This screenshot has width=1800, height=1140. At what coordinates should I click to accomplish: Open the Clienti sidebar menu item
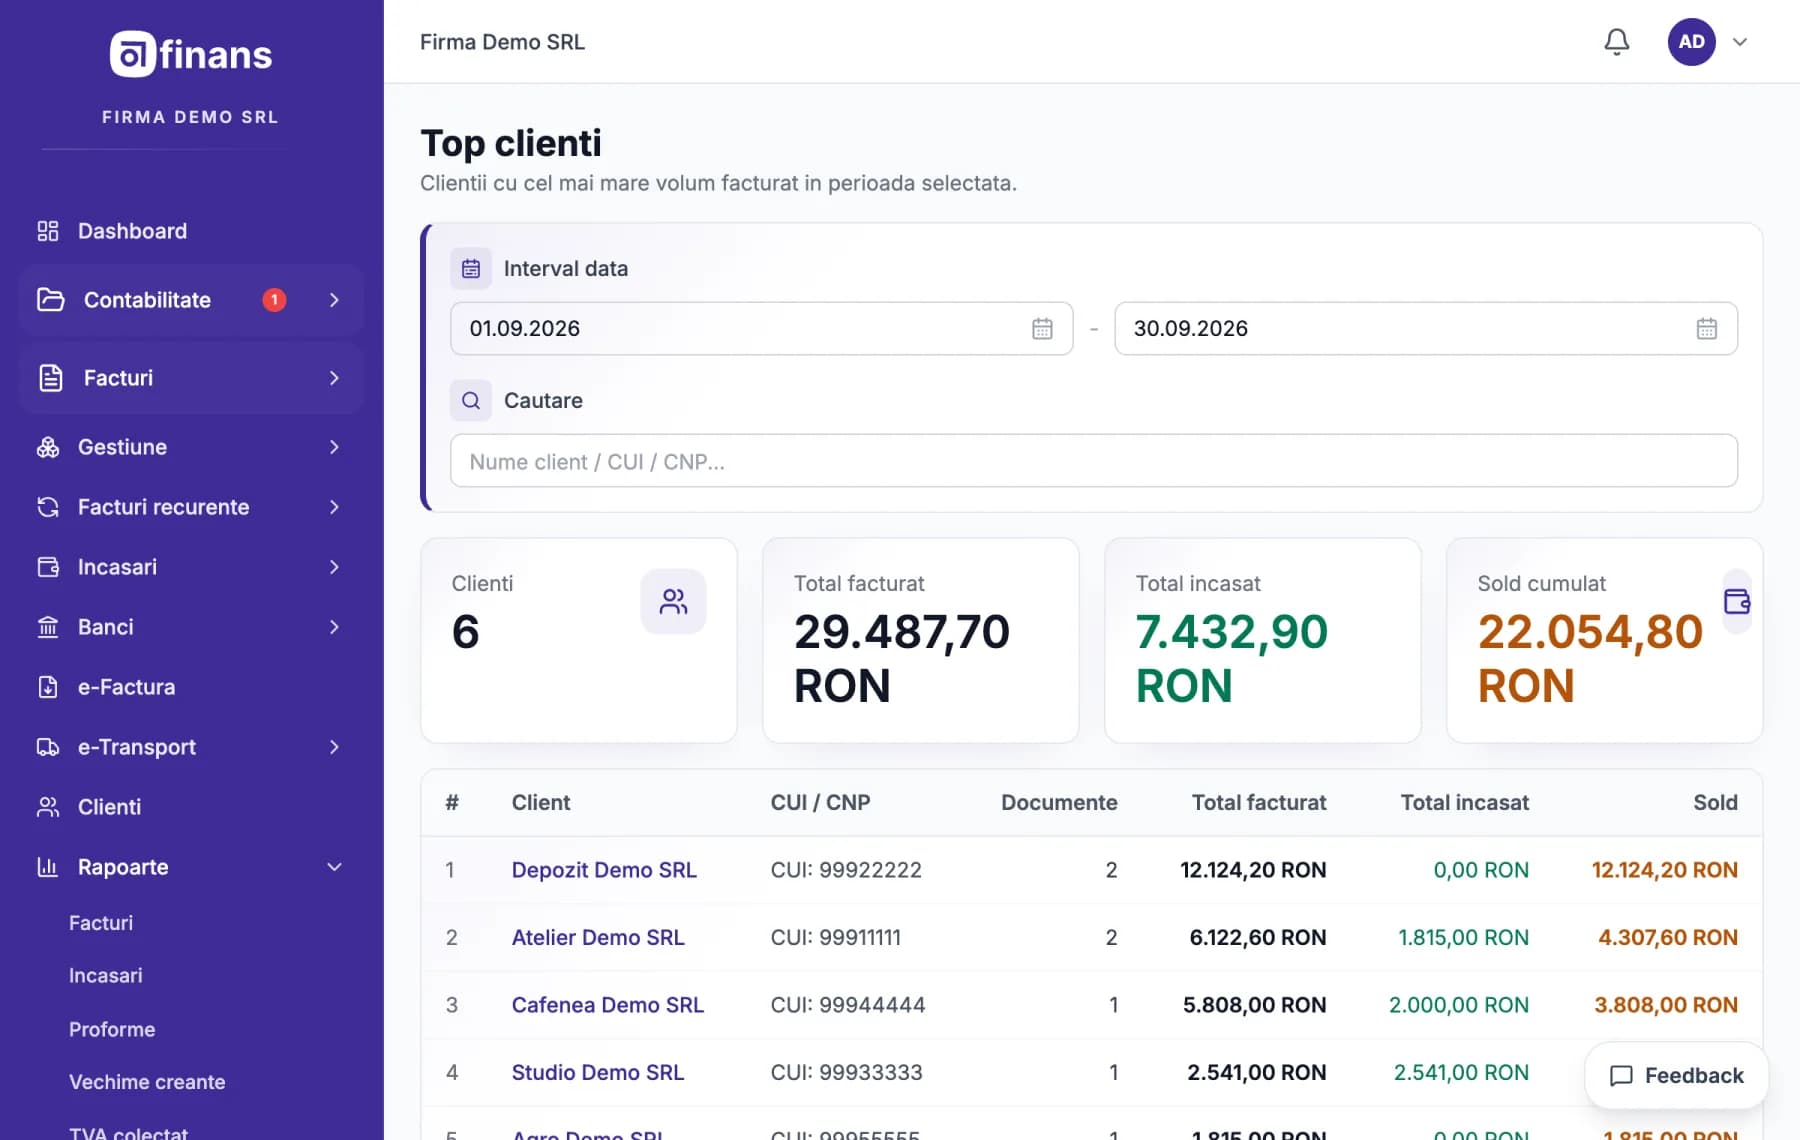190,807
